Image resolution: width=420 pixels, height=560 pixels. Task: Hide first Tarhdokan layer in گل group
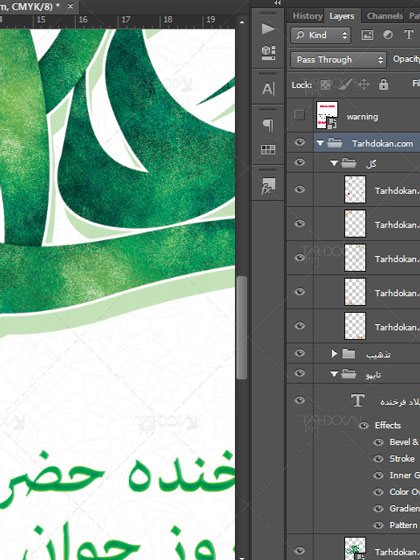(300, 189)
